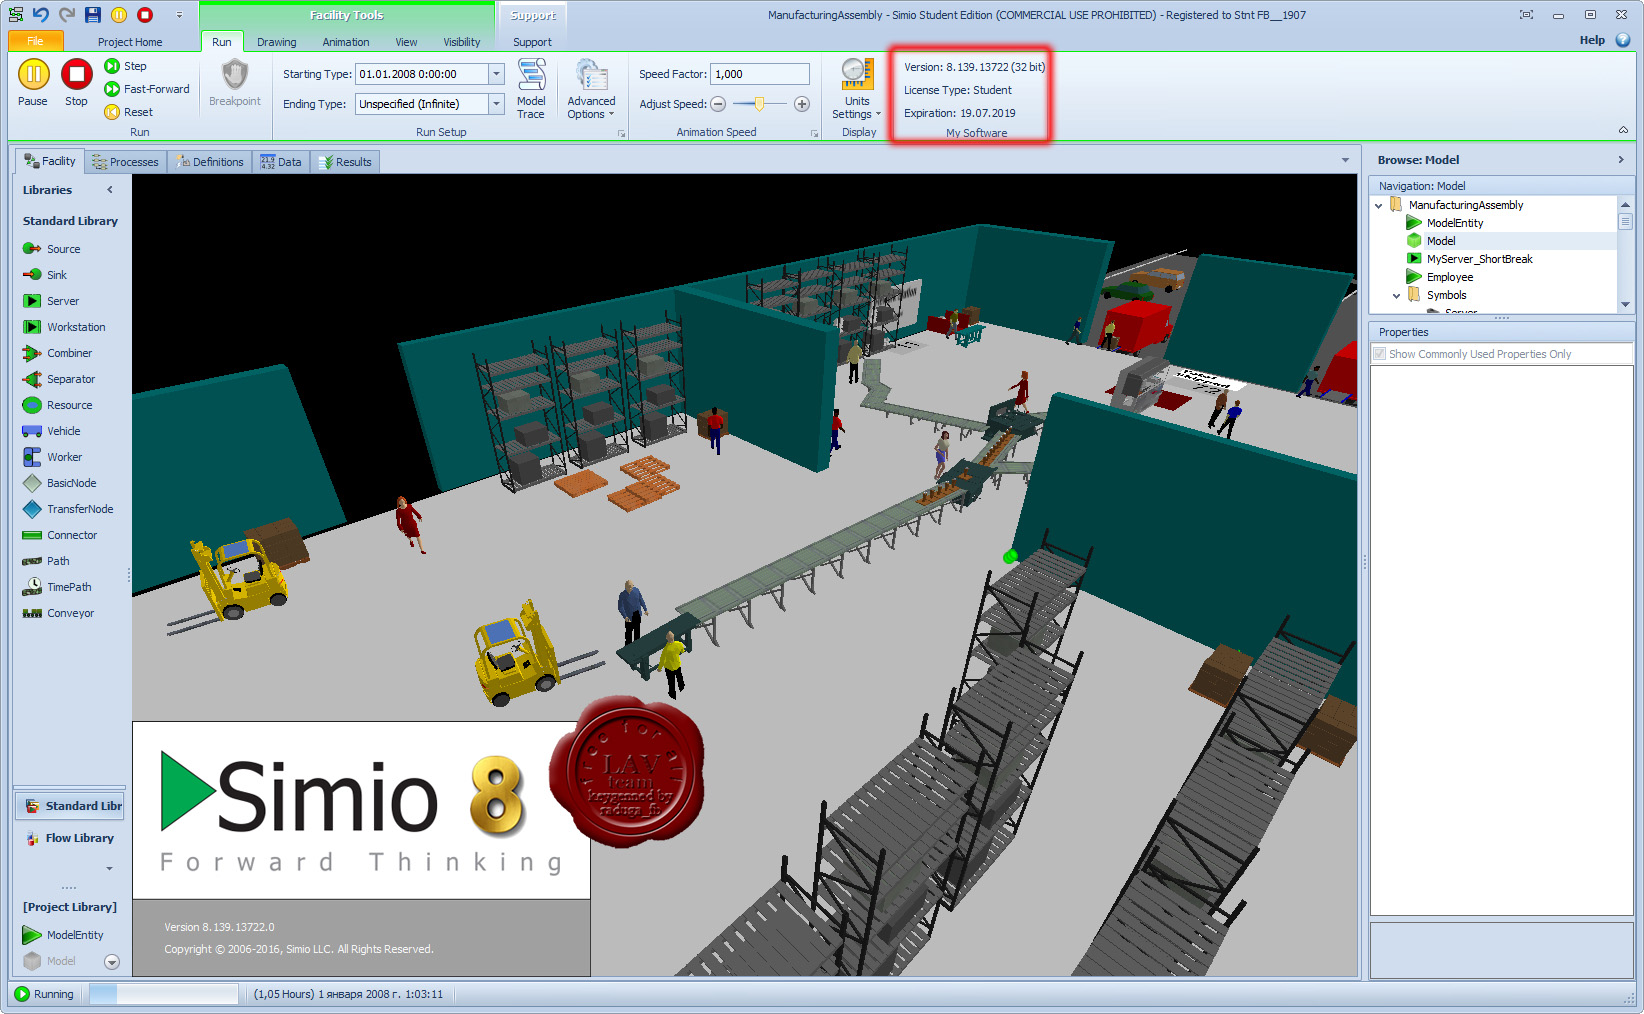Image resolution: width=1644 pixels, height=1014 pixels.
Task: Open Units Settings dropdown
Action: (x=857, y=89)
